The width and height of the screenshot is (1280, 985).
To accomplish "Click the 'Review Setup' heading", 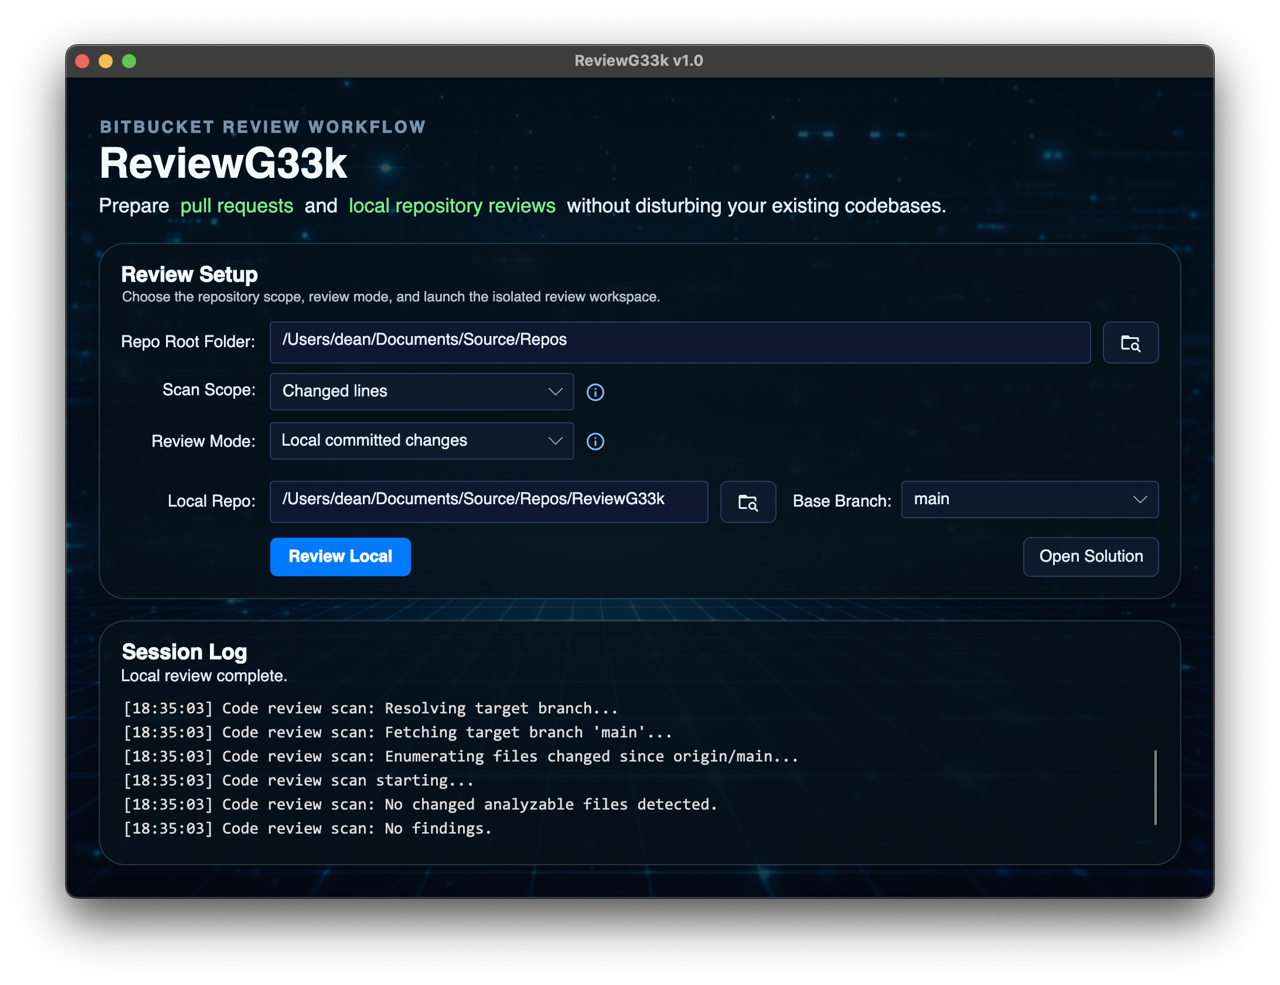I will [189, 274].
